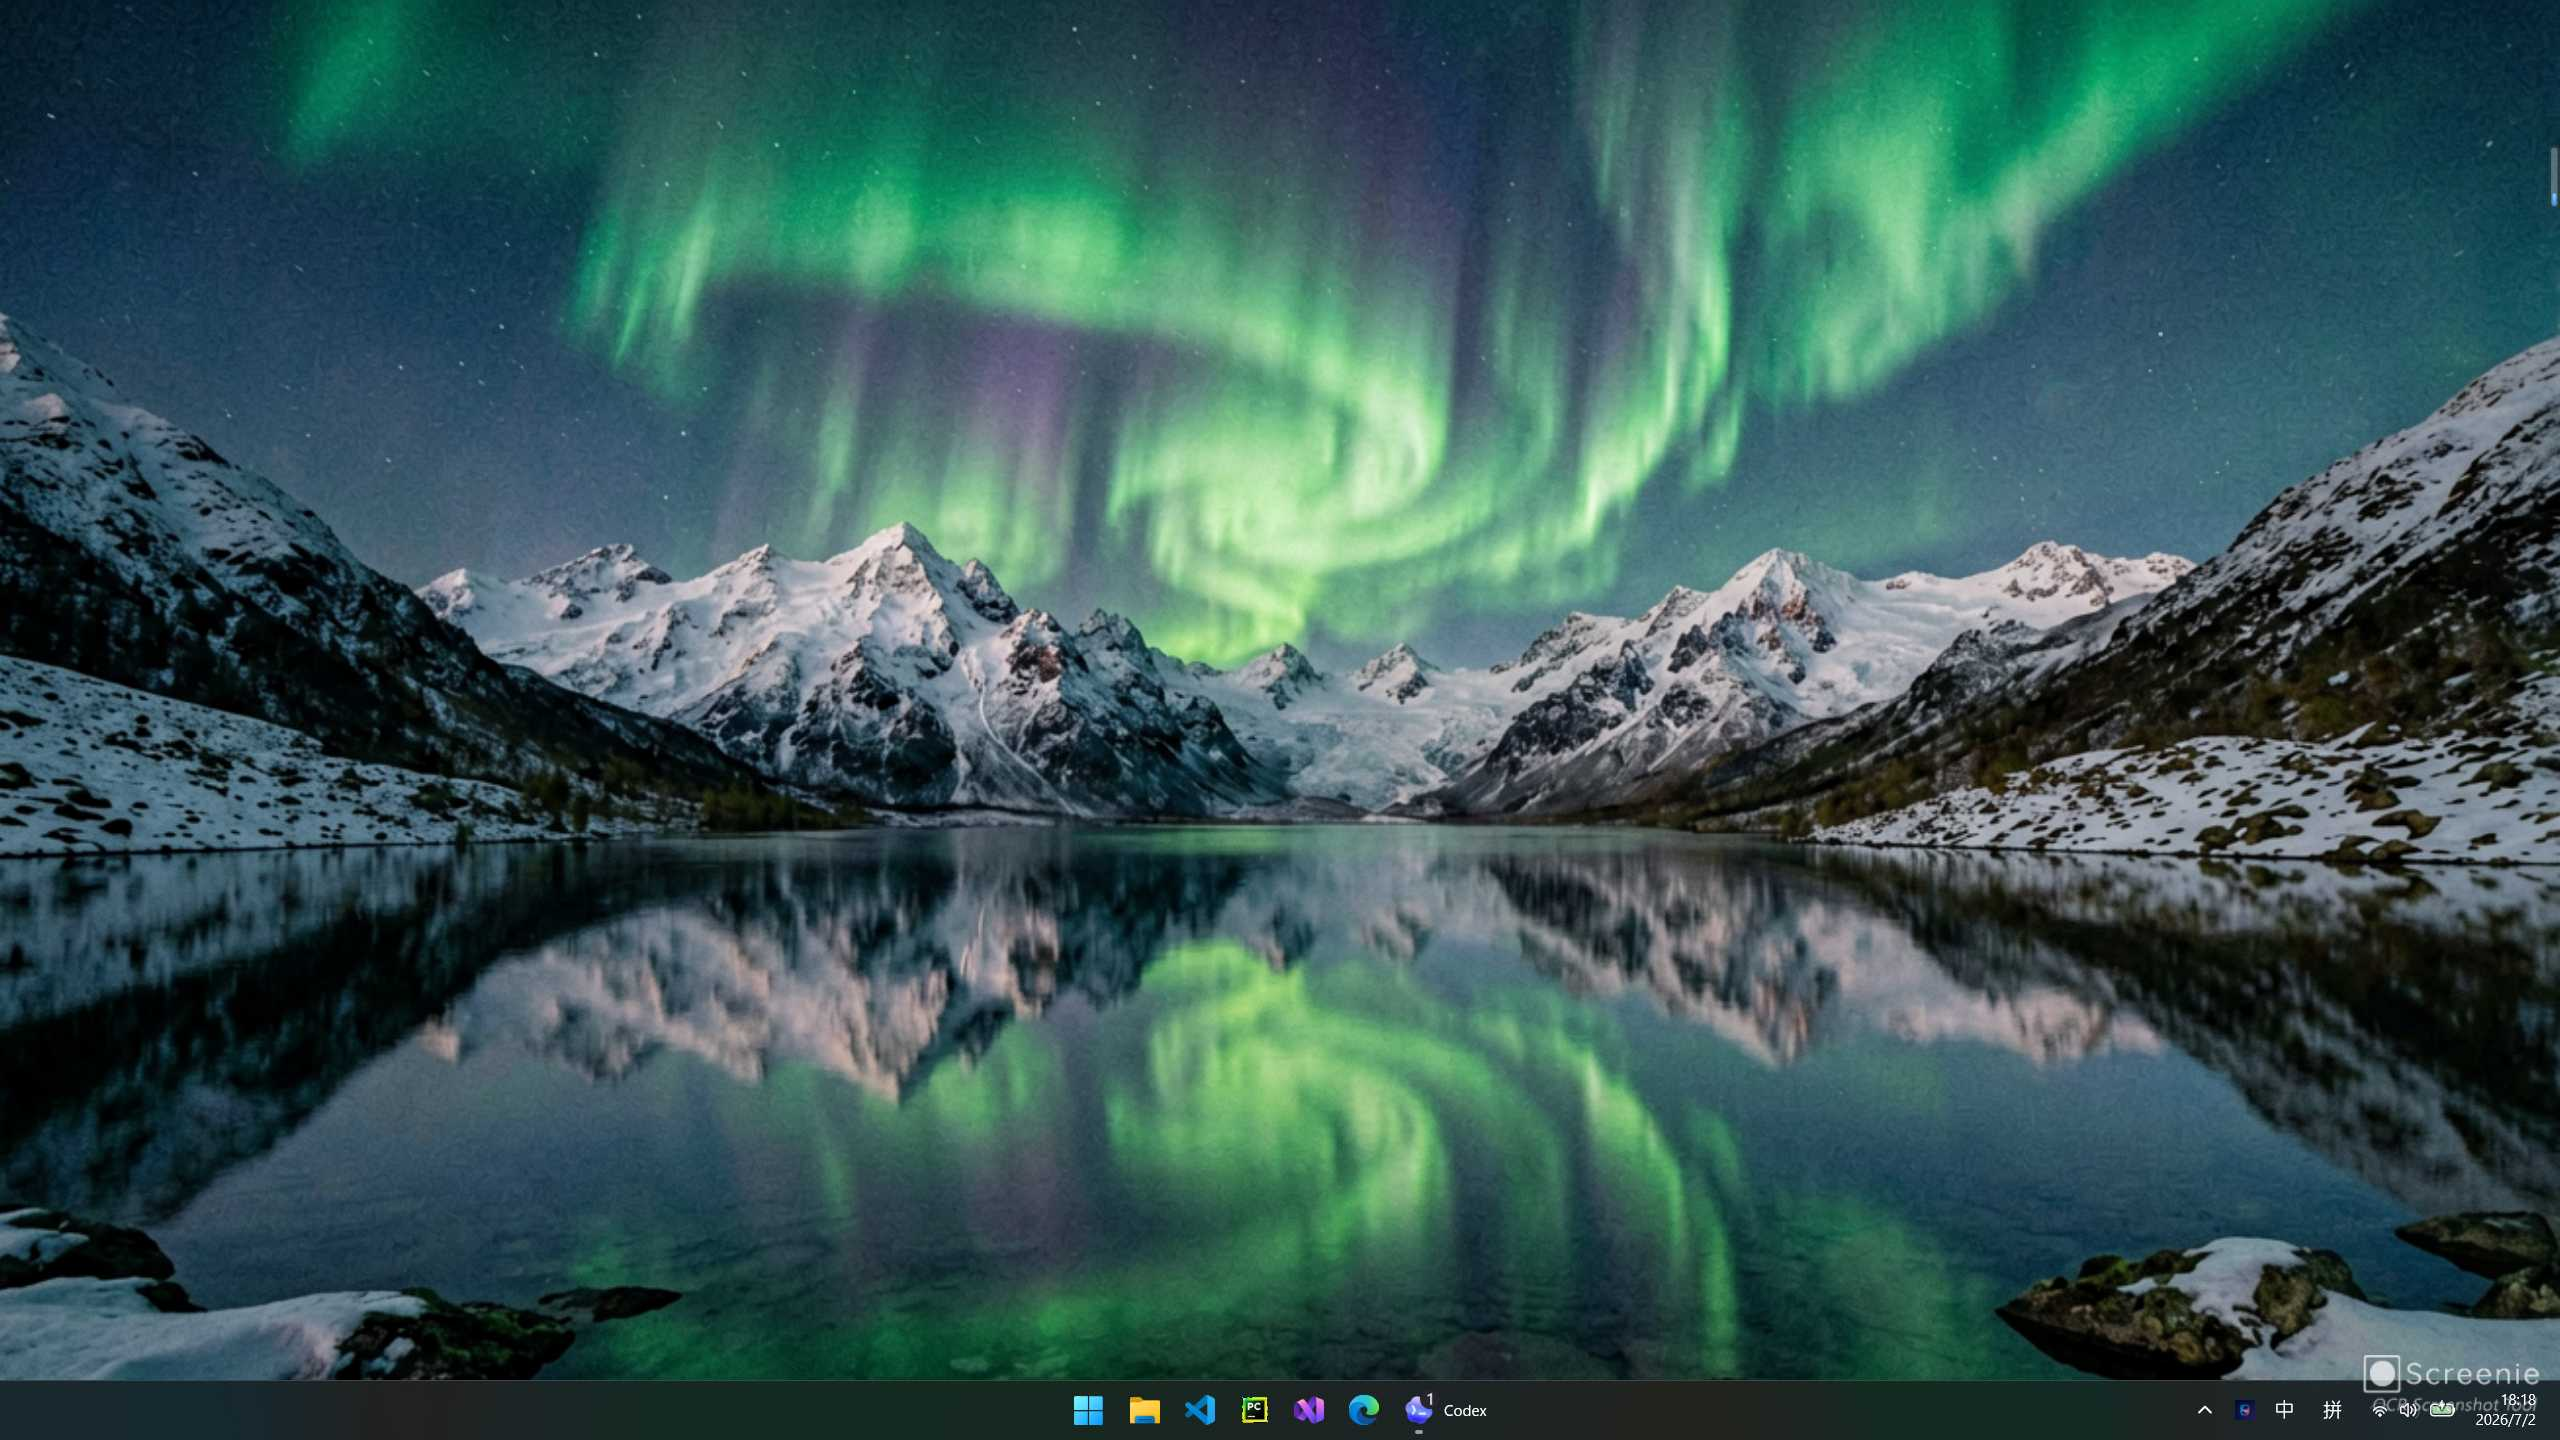Screen dimensions: 2560x1440
Task: Open the Wi-Fi network settings flyout
Action: 2380,1410
